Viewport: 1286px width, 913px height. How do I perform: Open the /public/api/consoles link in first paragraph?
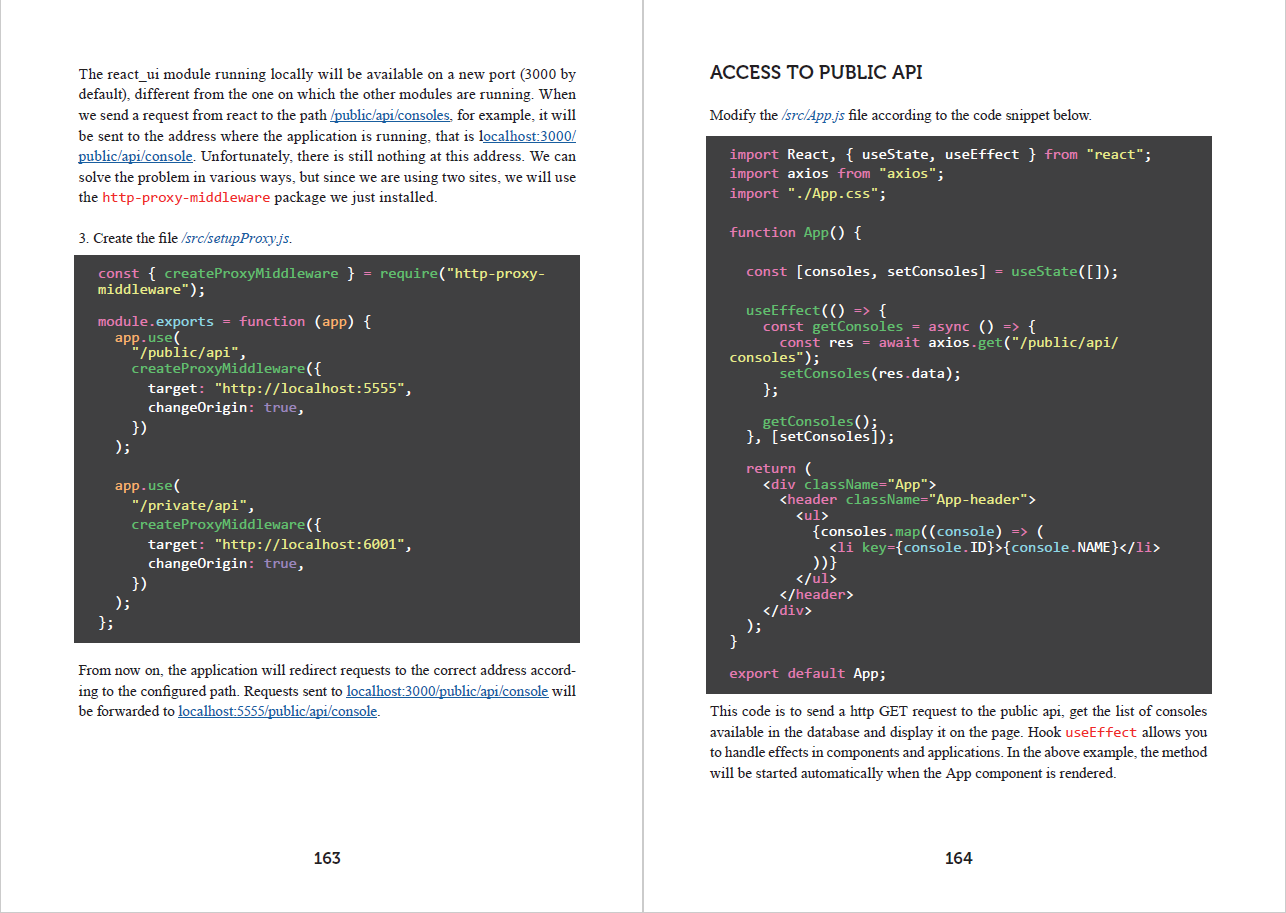pos(390,115)
